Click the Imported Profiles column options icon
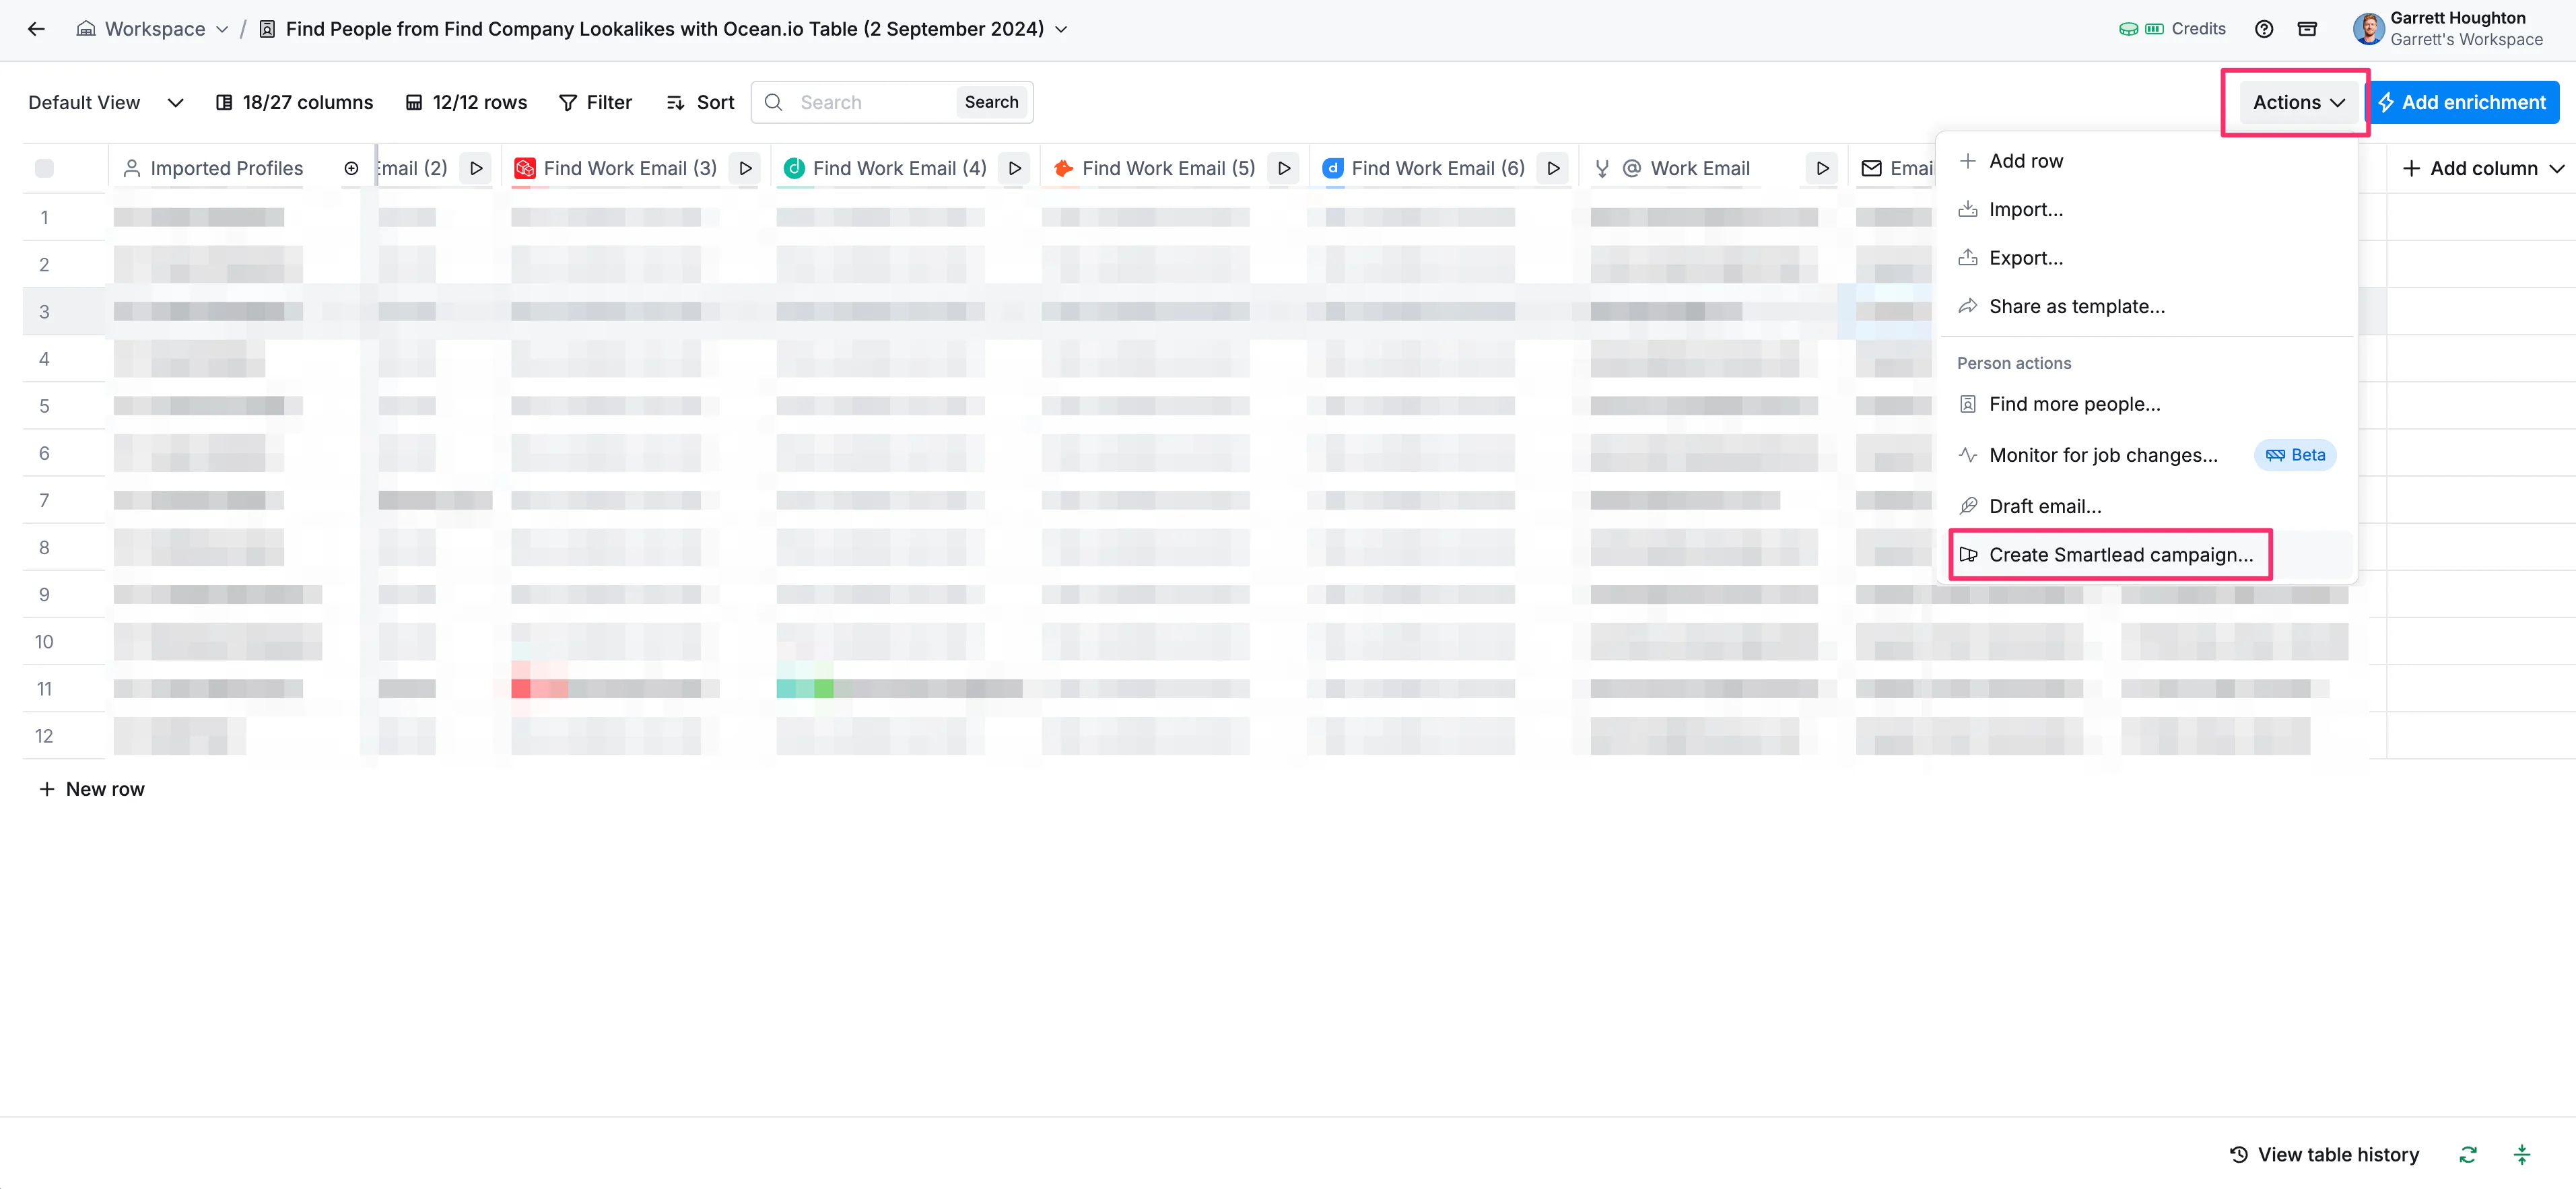The height and width of the screenshot is (1189, 2576). pos(351,168)
